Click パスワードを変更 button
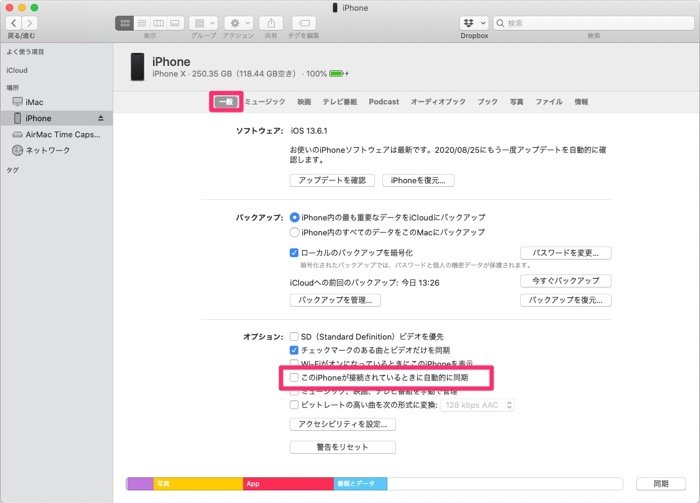Viewport: 700px width, 503px height. pos(566,253)
